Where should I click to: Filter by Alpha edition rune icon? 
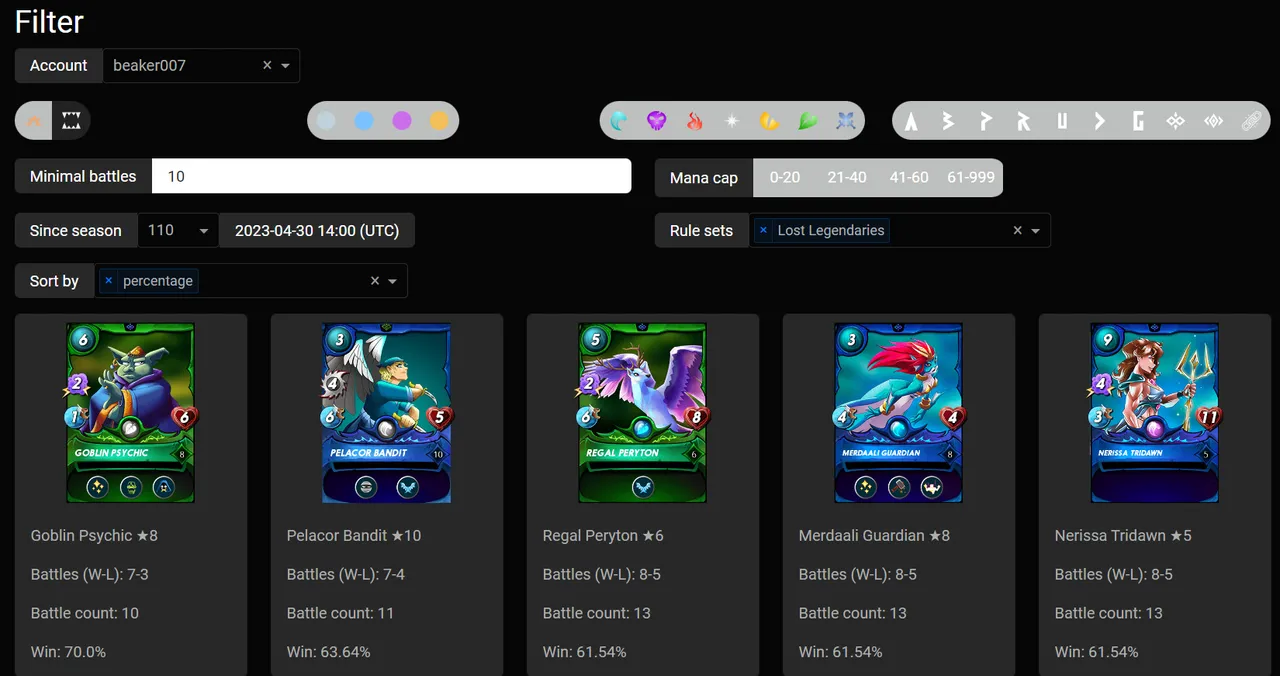[911, 121]
